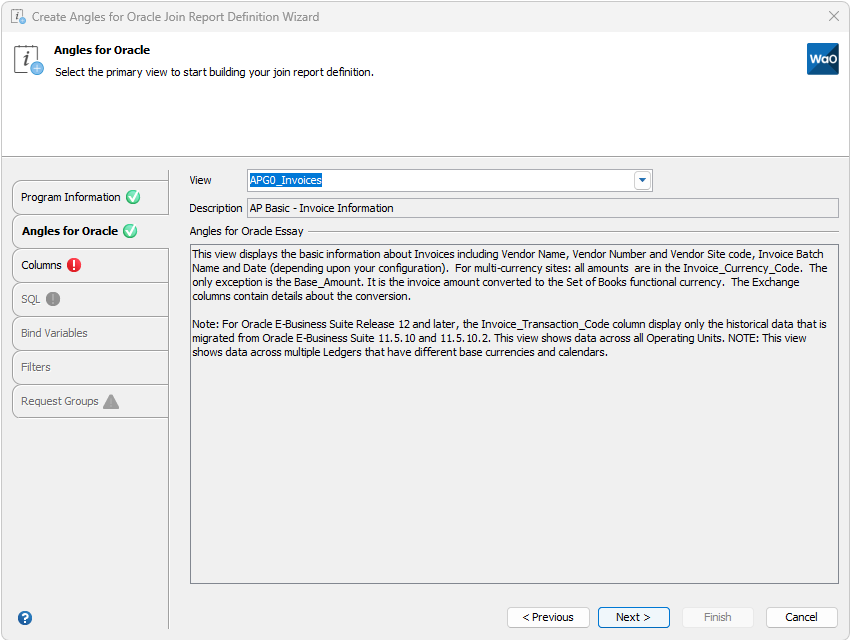The image size is (850, 640).
Task: Click the red error icon beside Columns
Action: [x=74, y=265]
